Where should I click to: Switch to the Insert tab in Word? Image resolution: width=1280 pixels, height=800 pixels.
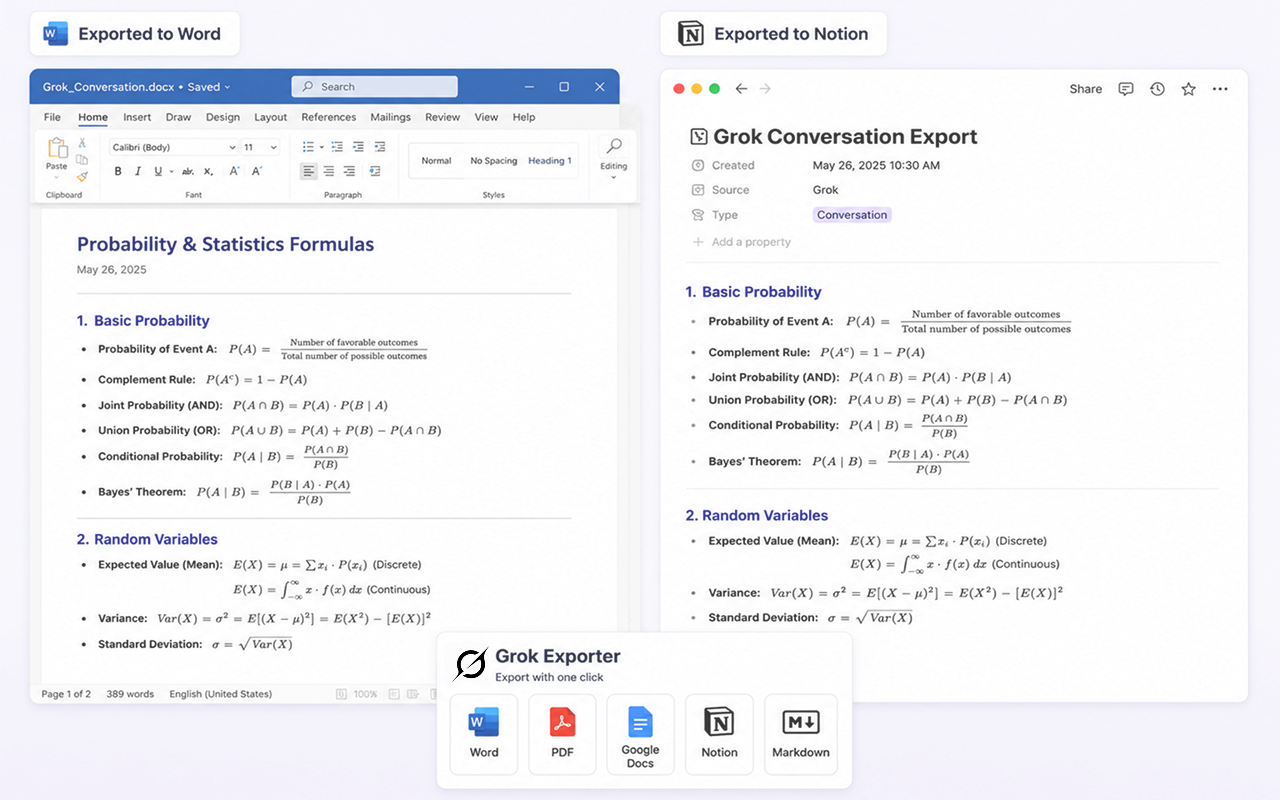point(137,117)
